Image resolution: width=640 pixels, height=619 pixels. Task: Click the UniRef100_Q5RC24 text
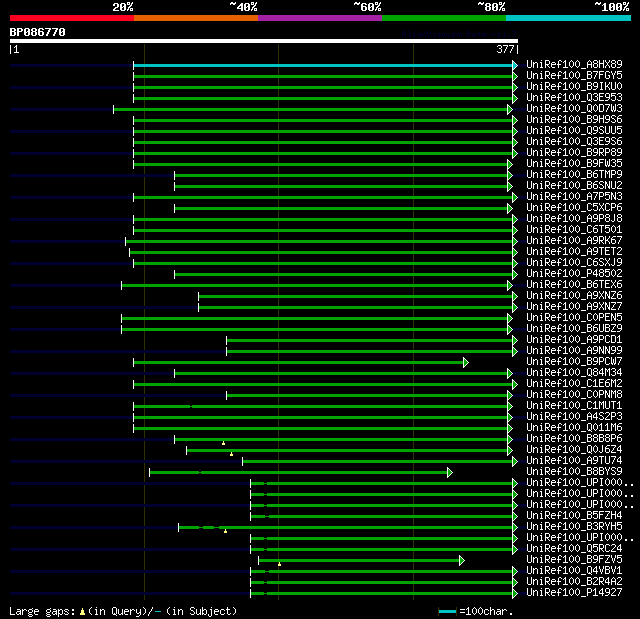tap(574, 549)
